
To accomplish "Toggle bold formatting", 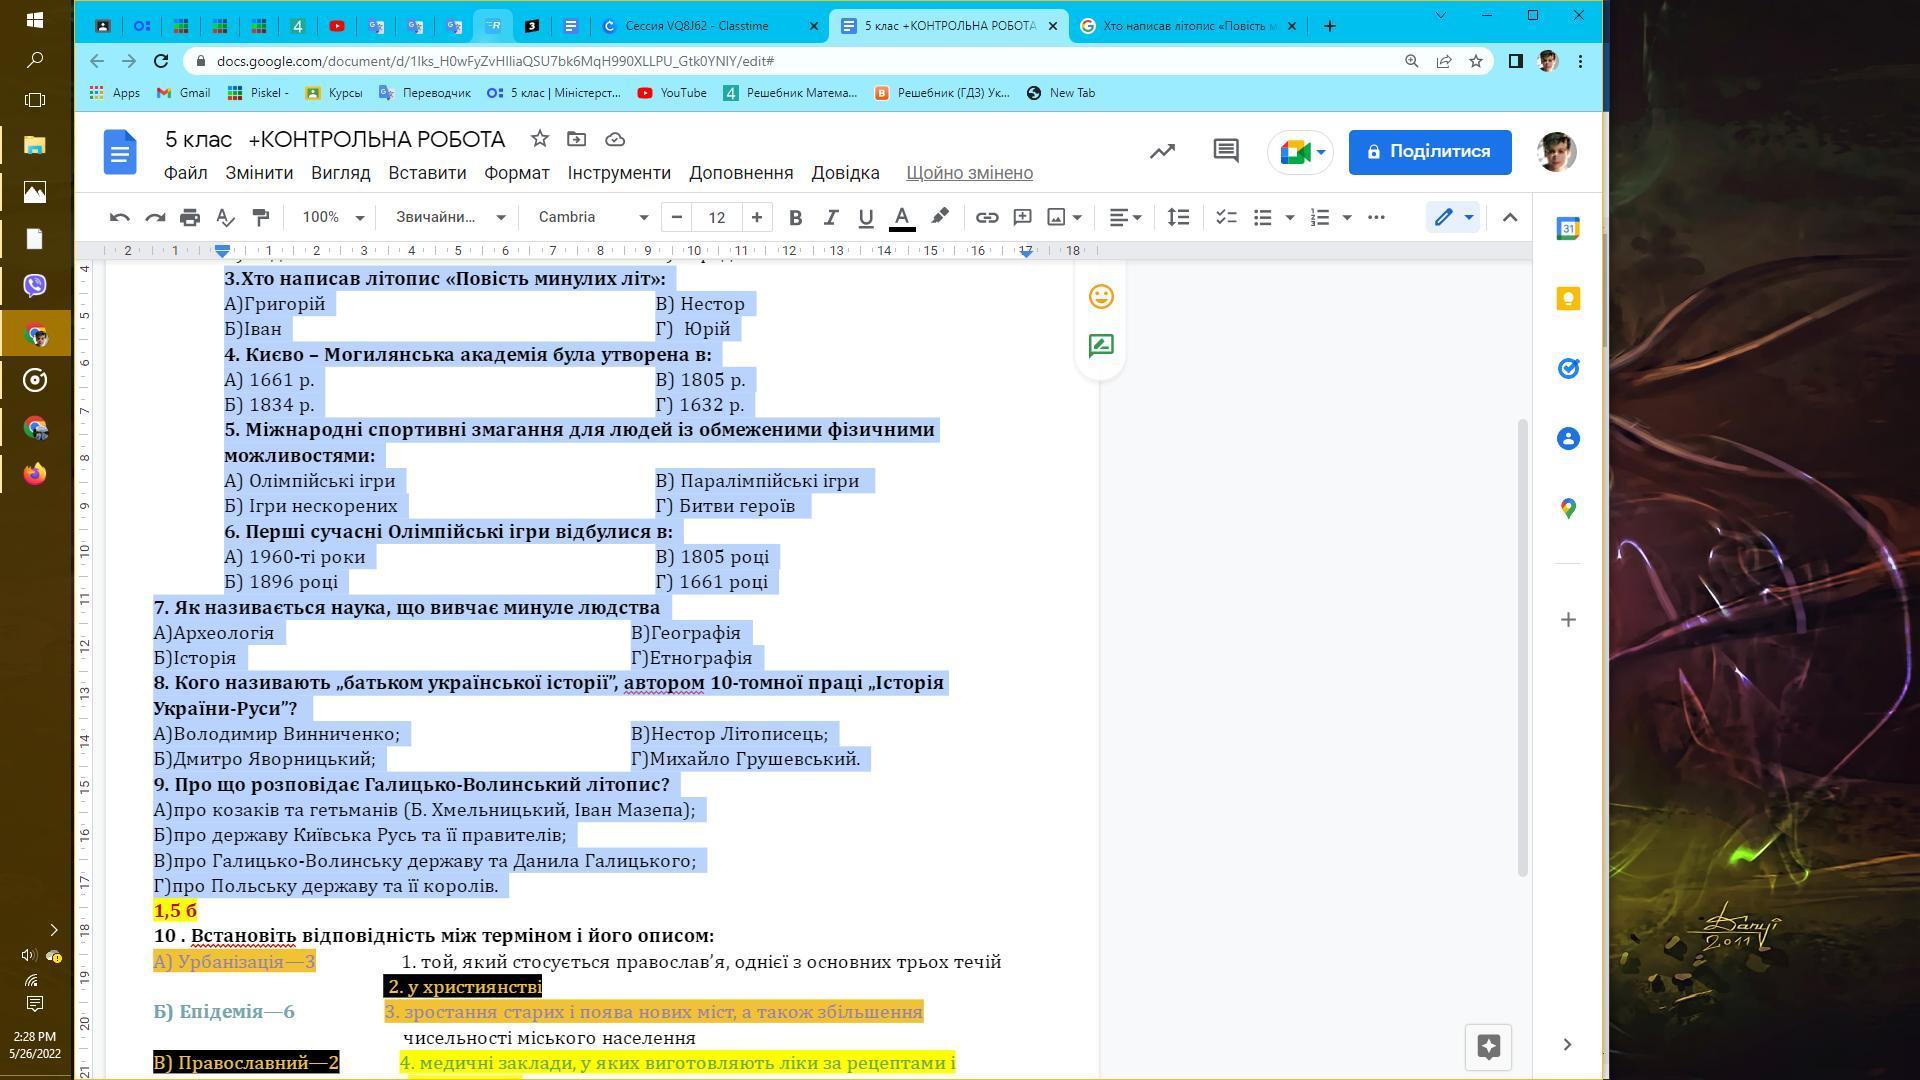I will click(795, 217).
